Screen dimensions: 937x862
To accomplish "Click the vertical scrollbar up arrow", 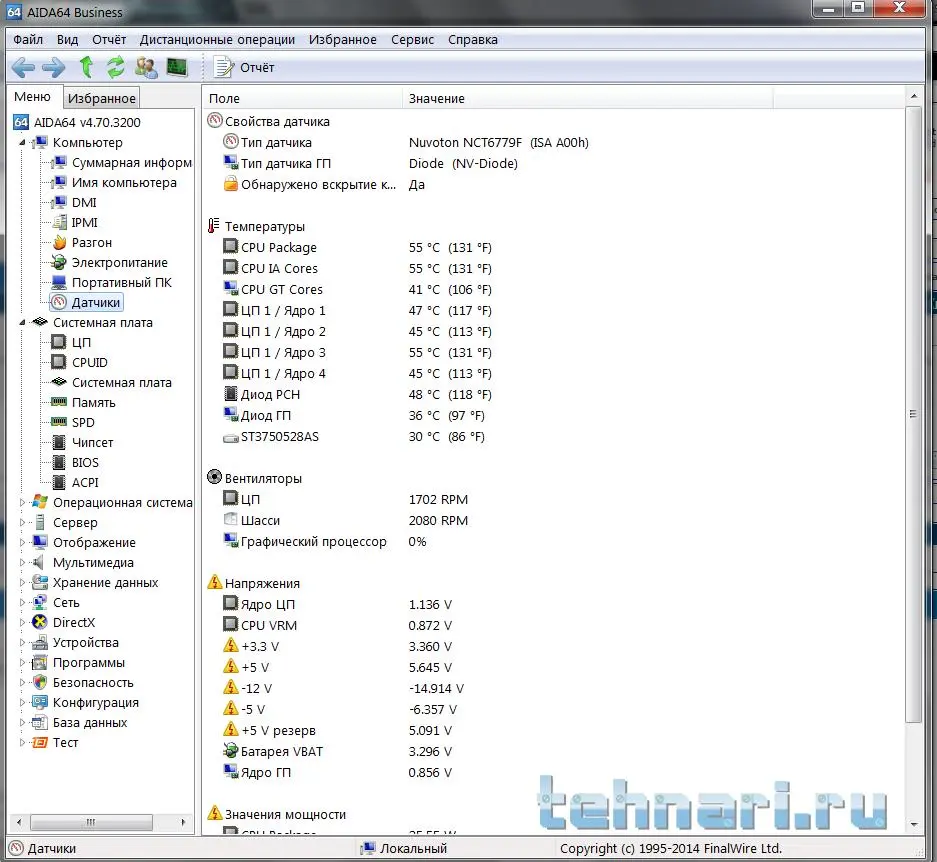I will coord(914,96).
